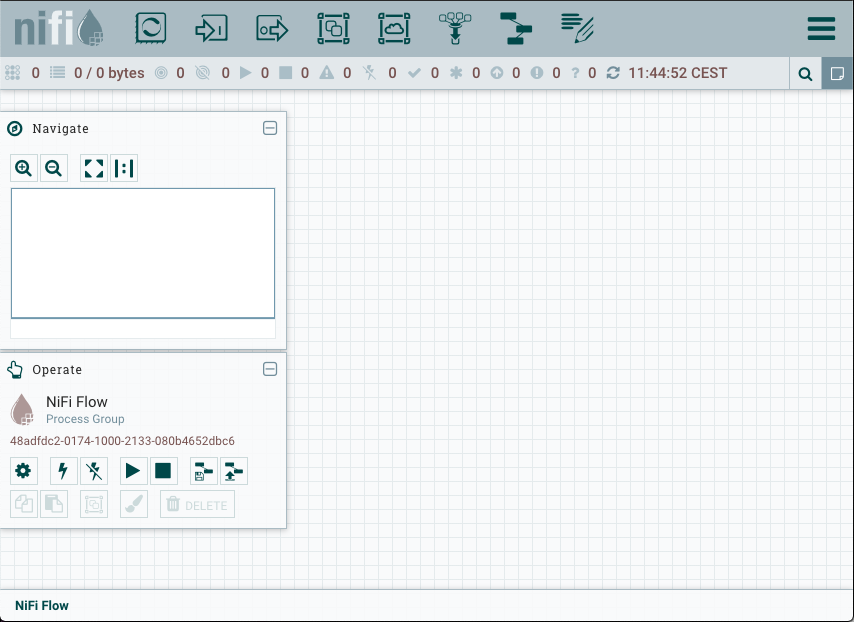Collapse the Operate panel
Image resolution: width=854 pixels, height=622 pixels.
point(270,369)
